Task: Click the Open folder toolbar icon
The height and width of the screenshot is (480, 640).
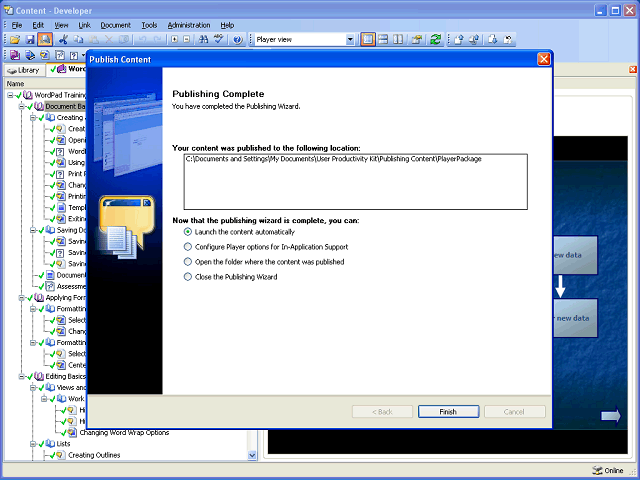Action: (15, 40)
